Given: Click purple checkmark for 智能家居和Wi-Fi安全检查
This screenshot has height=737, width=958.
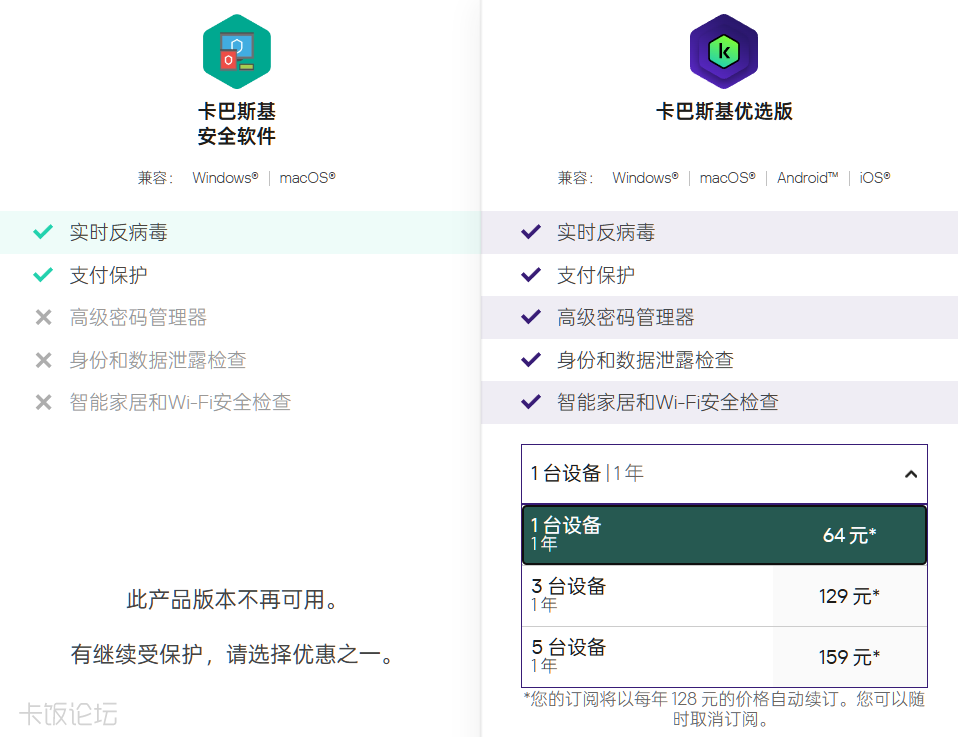Looking at the screenshot, I should (x=530, y=402).
